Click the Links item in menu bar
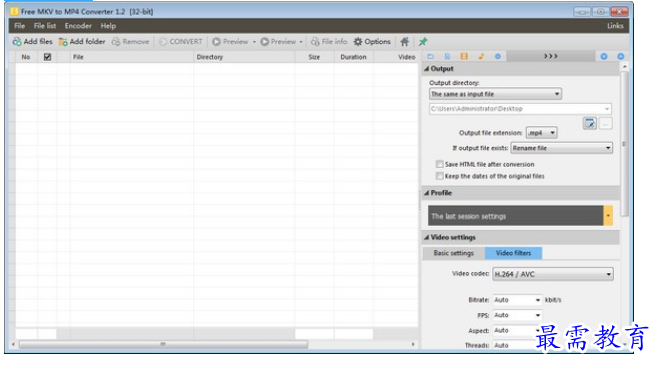657x369 pixels. pos(615,26)
